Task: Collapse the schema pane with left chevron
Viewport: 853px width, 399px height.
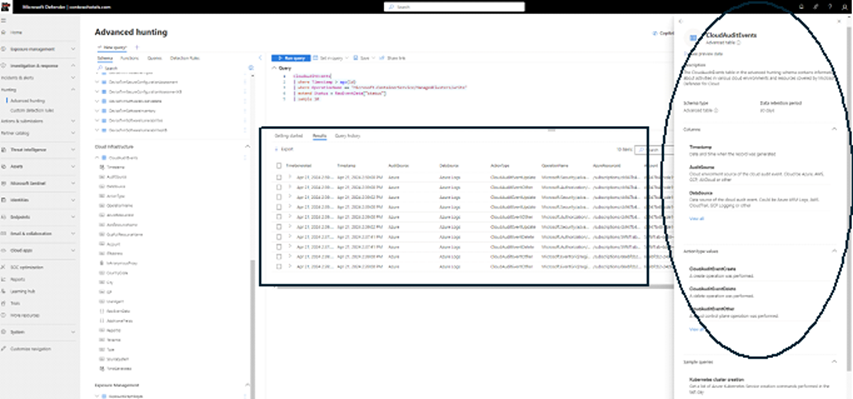Action: click(x=260, y=58)
